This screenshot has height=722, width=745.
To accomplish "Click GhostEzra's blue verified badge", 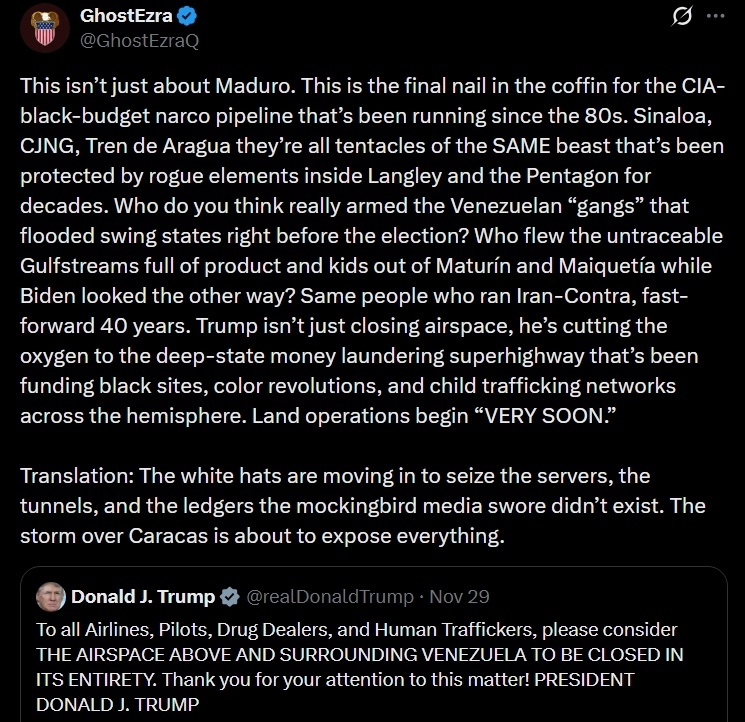I will pos(186,17).
